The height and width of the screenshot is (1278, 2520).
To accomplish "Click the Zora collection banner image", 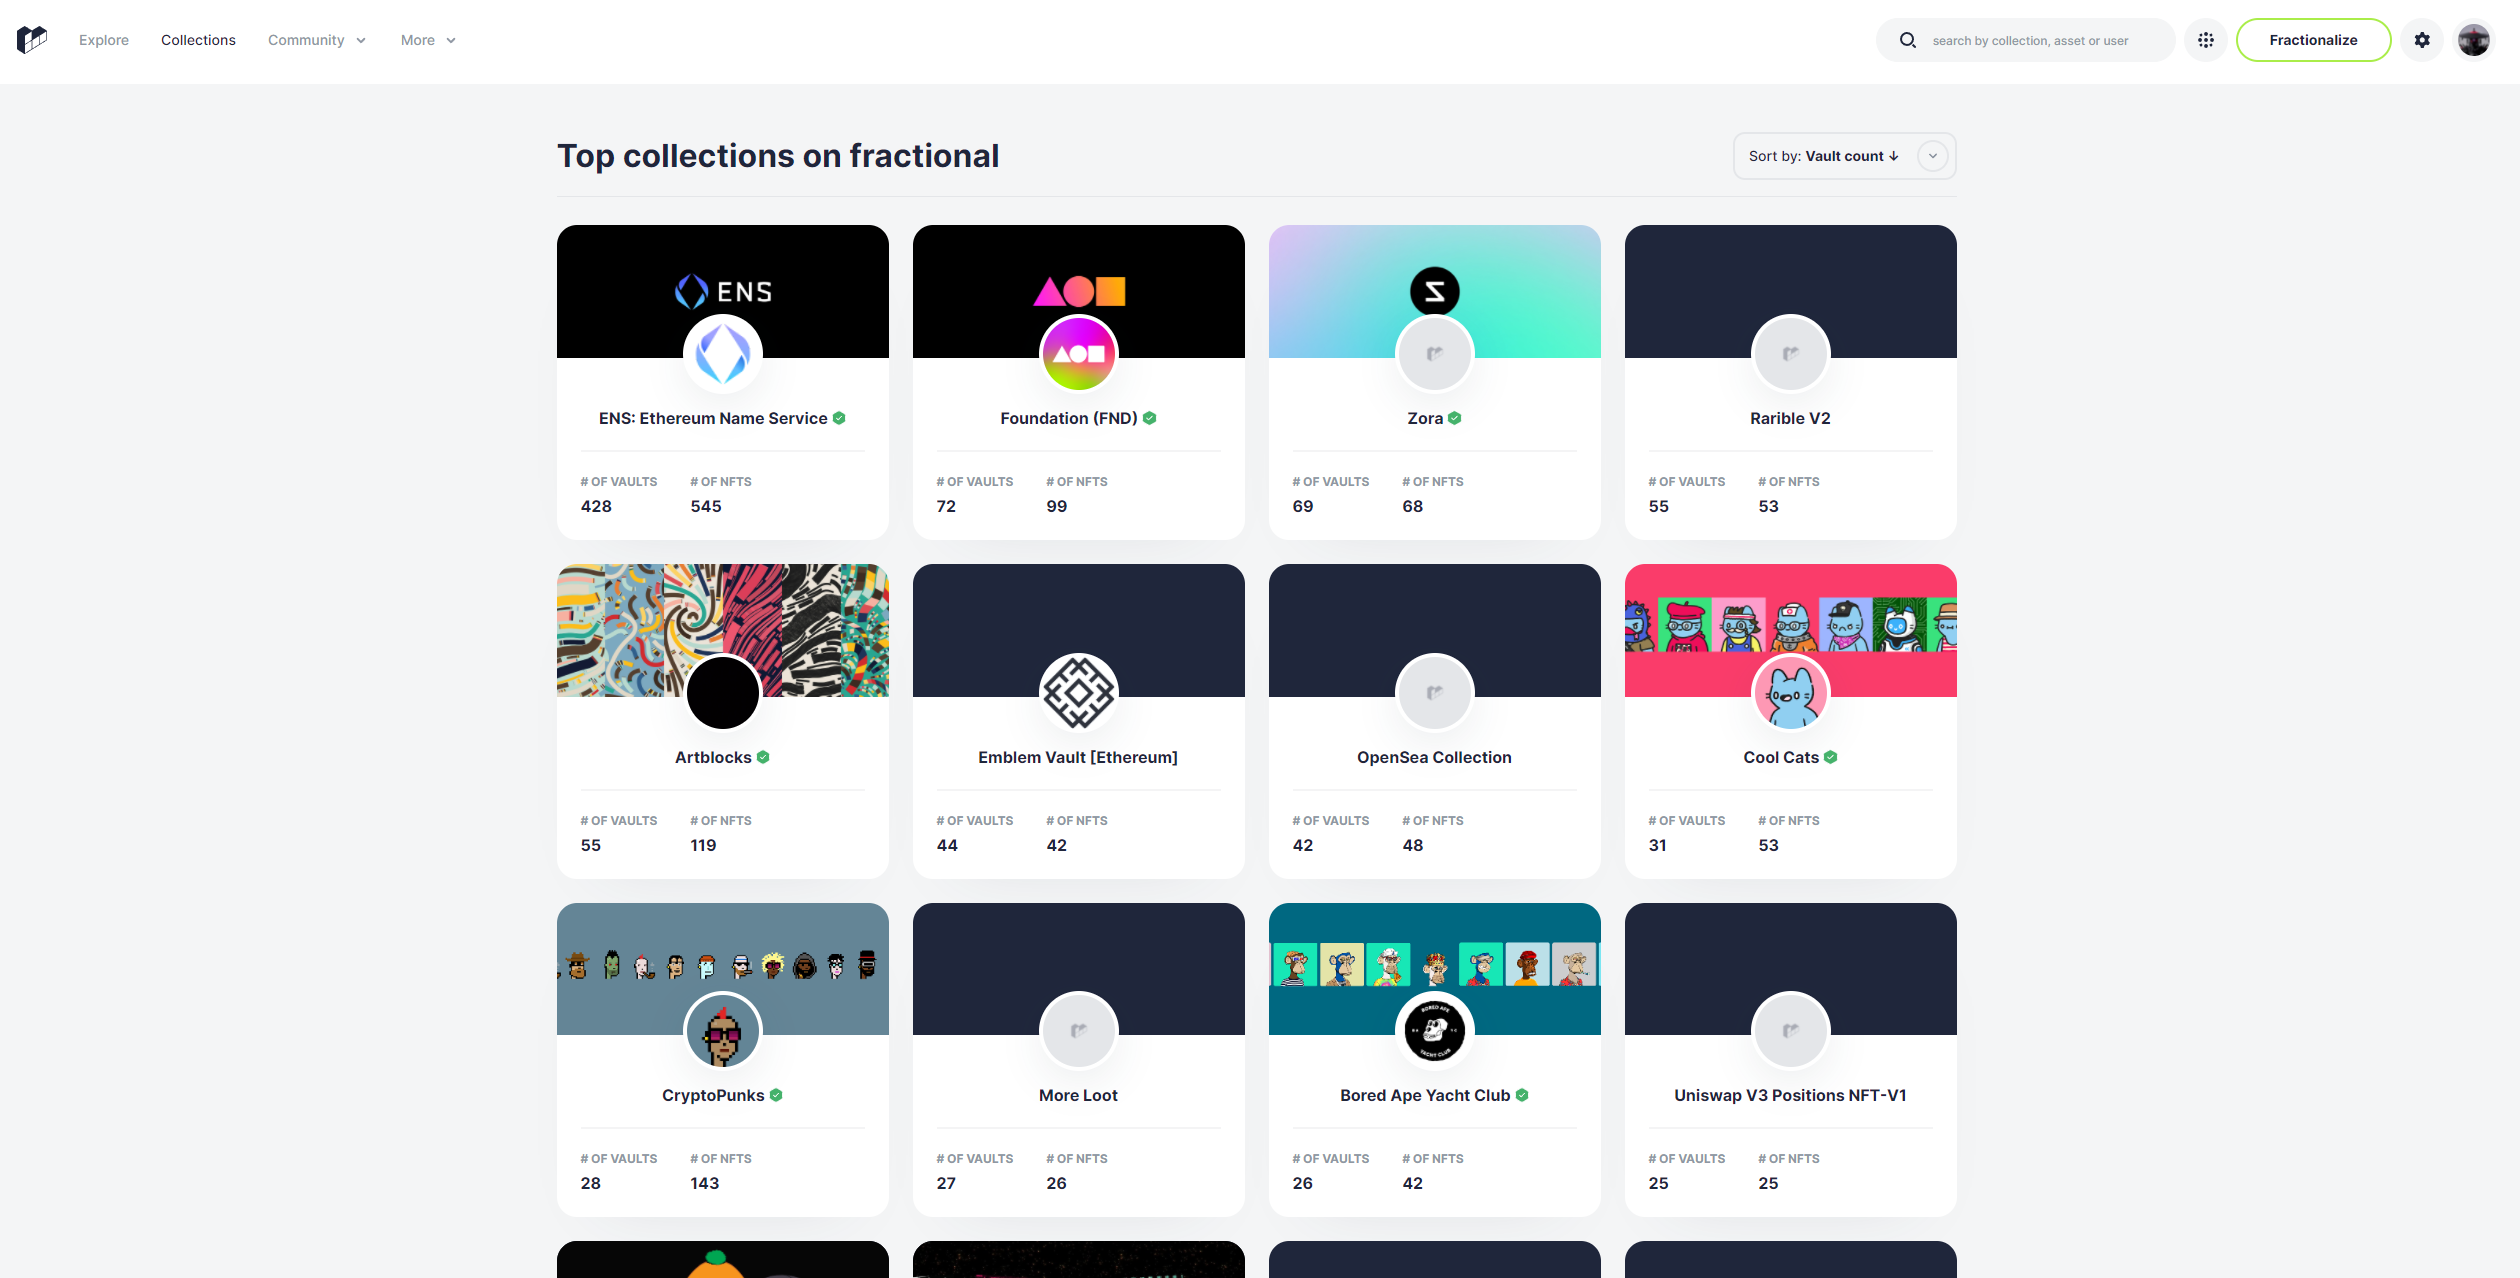I will 1435,291.
